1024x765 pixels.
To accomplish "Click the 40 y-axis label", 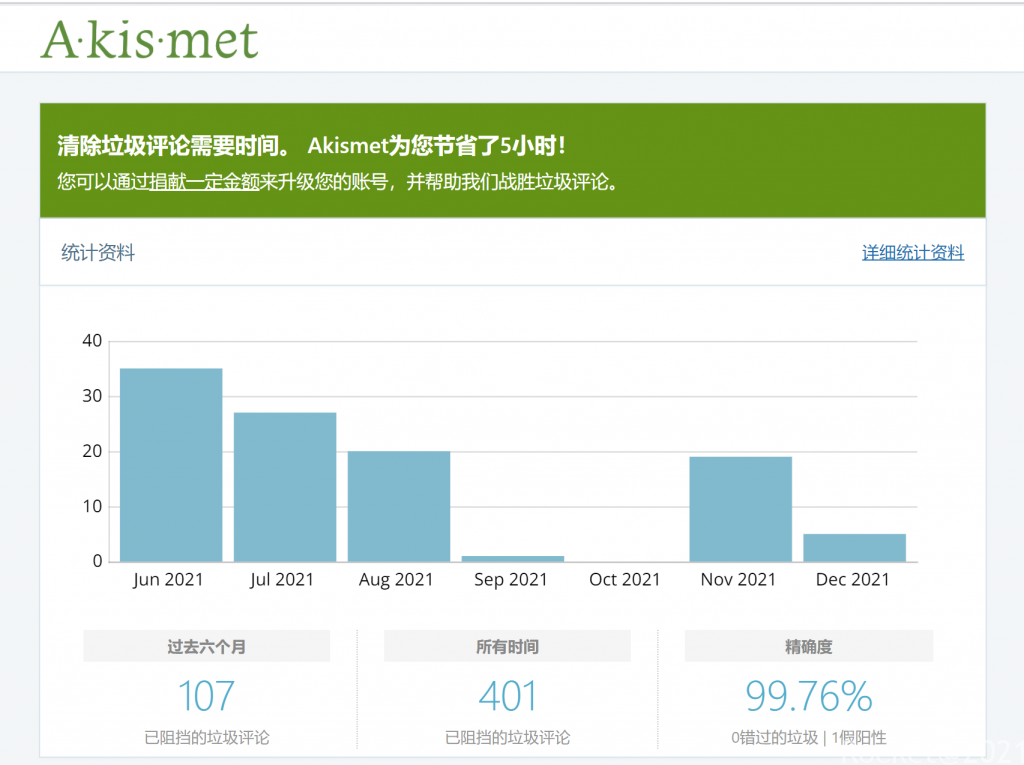I will 92,341.
